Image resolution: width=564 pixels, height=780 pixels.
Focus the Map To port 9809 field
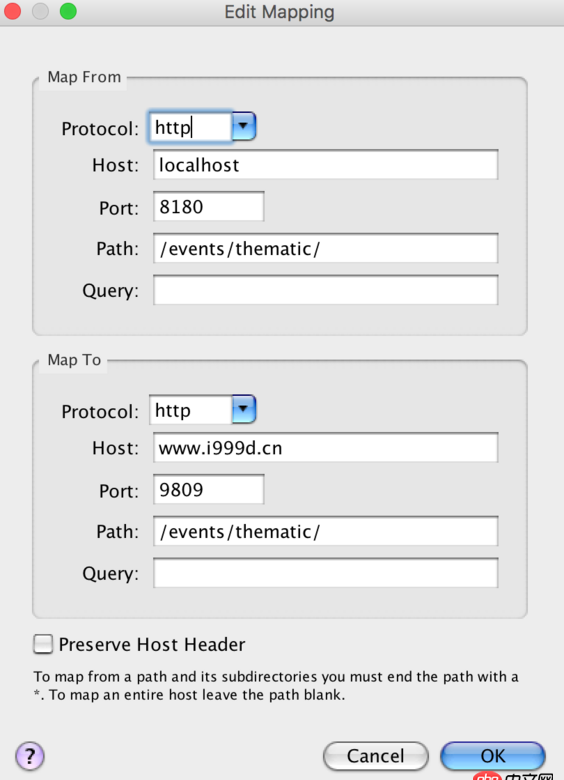tap(208, 489)
